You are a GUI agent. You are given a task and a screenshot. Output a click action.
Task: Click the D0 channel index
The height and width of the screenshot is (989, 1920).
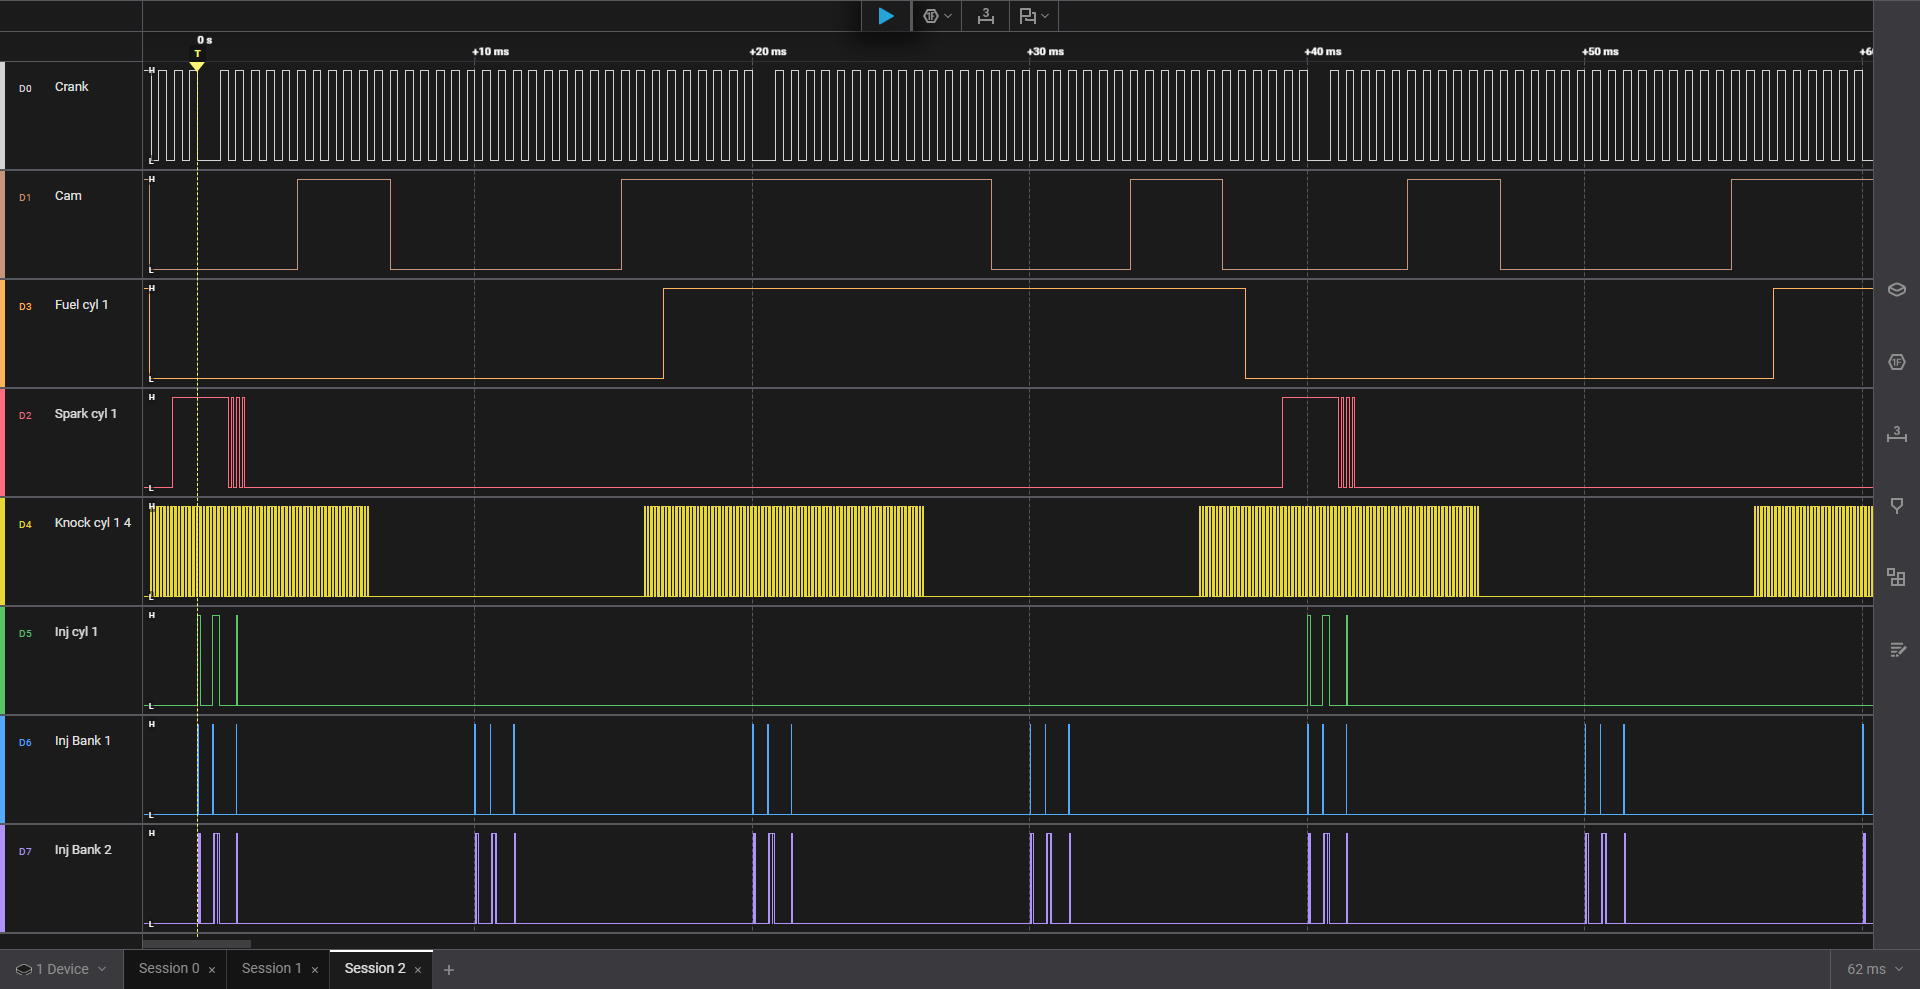coord(25,89)
